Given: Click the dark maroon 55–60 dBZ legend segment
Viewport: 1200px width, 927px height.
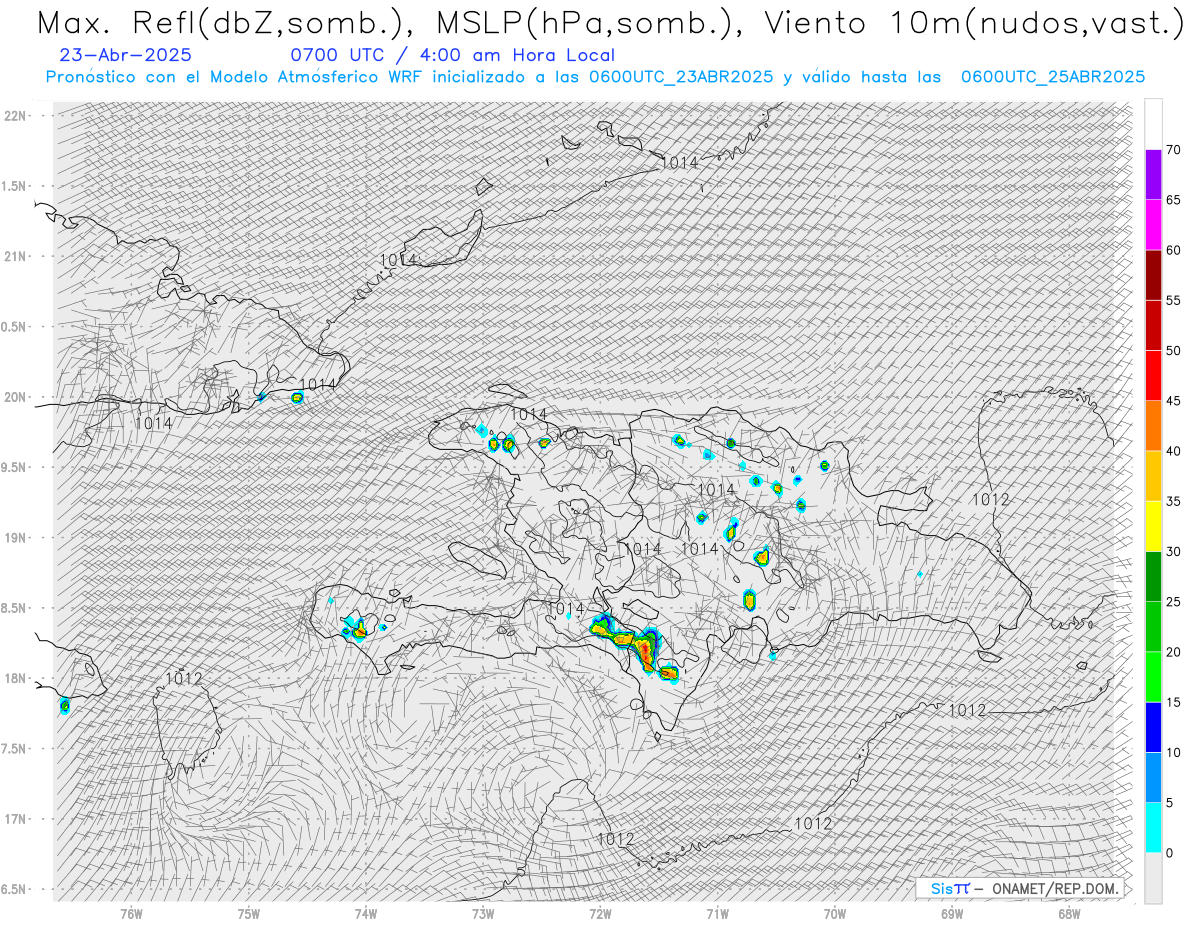Looking at the screenshot, I should click(x=1153, y=275).
